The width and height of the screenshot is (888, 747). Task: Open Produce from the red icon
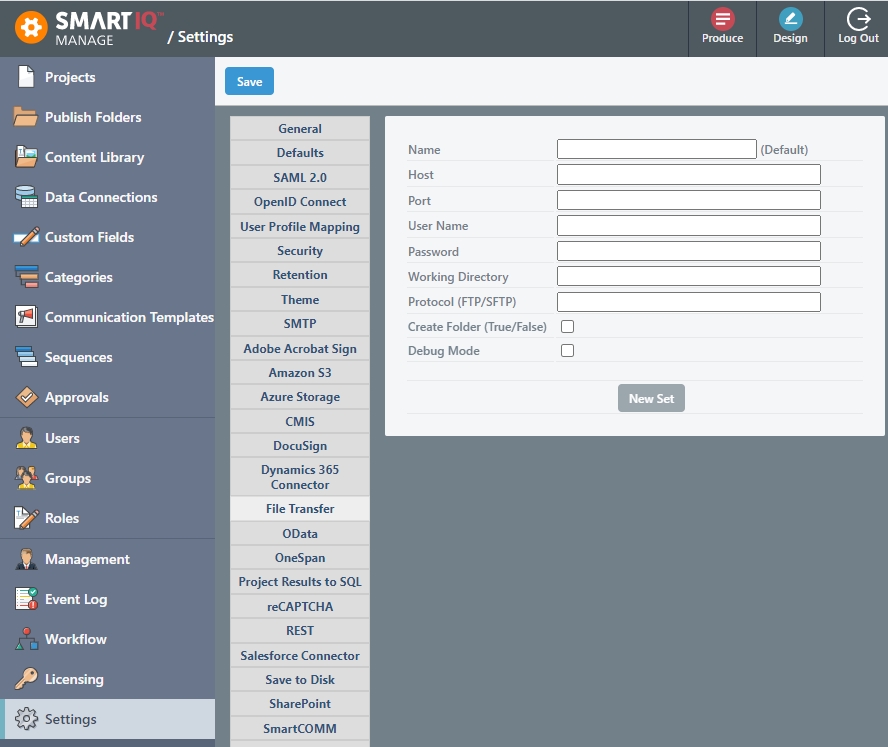click(723, 19)
